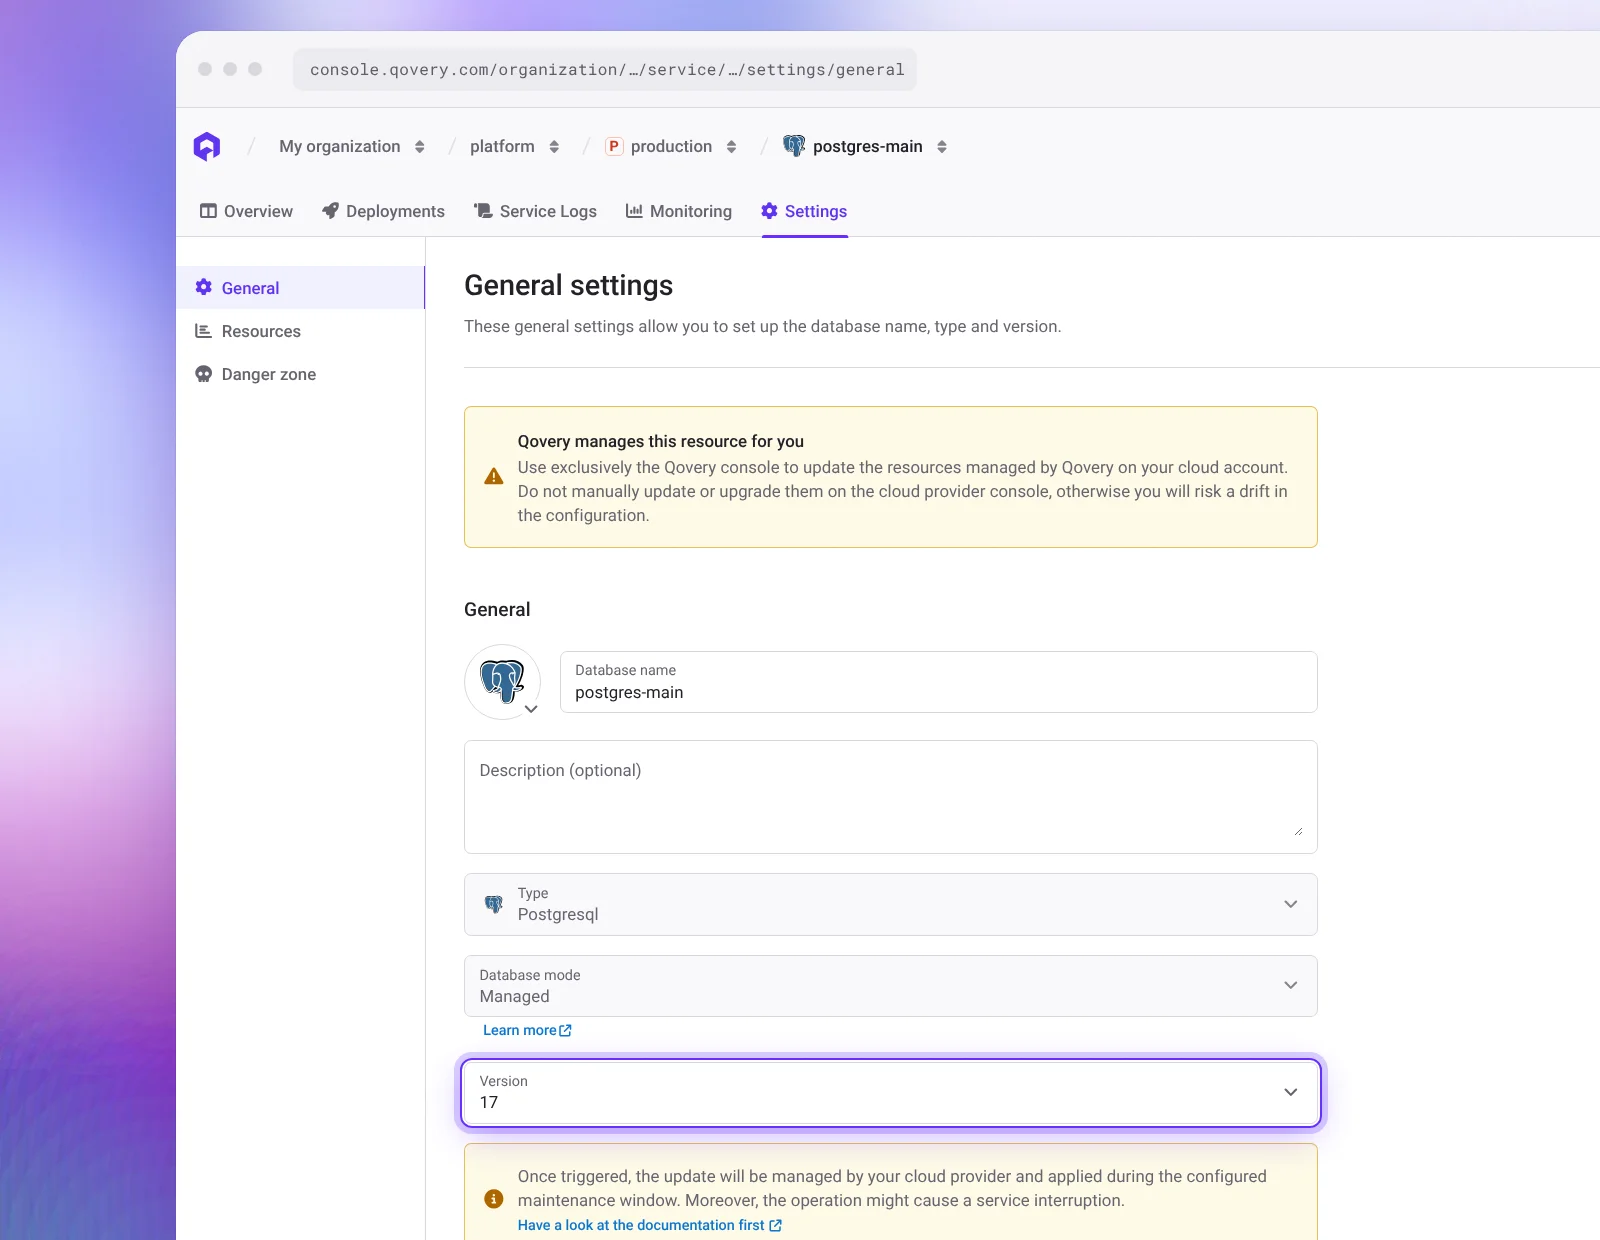Screen dimensions: 1600x1240
Task: Select Danger zone in the settings sidebar
Action: 301,374
